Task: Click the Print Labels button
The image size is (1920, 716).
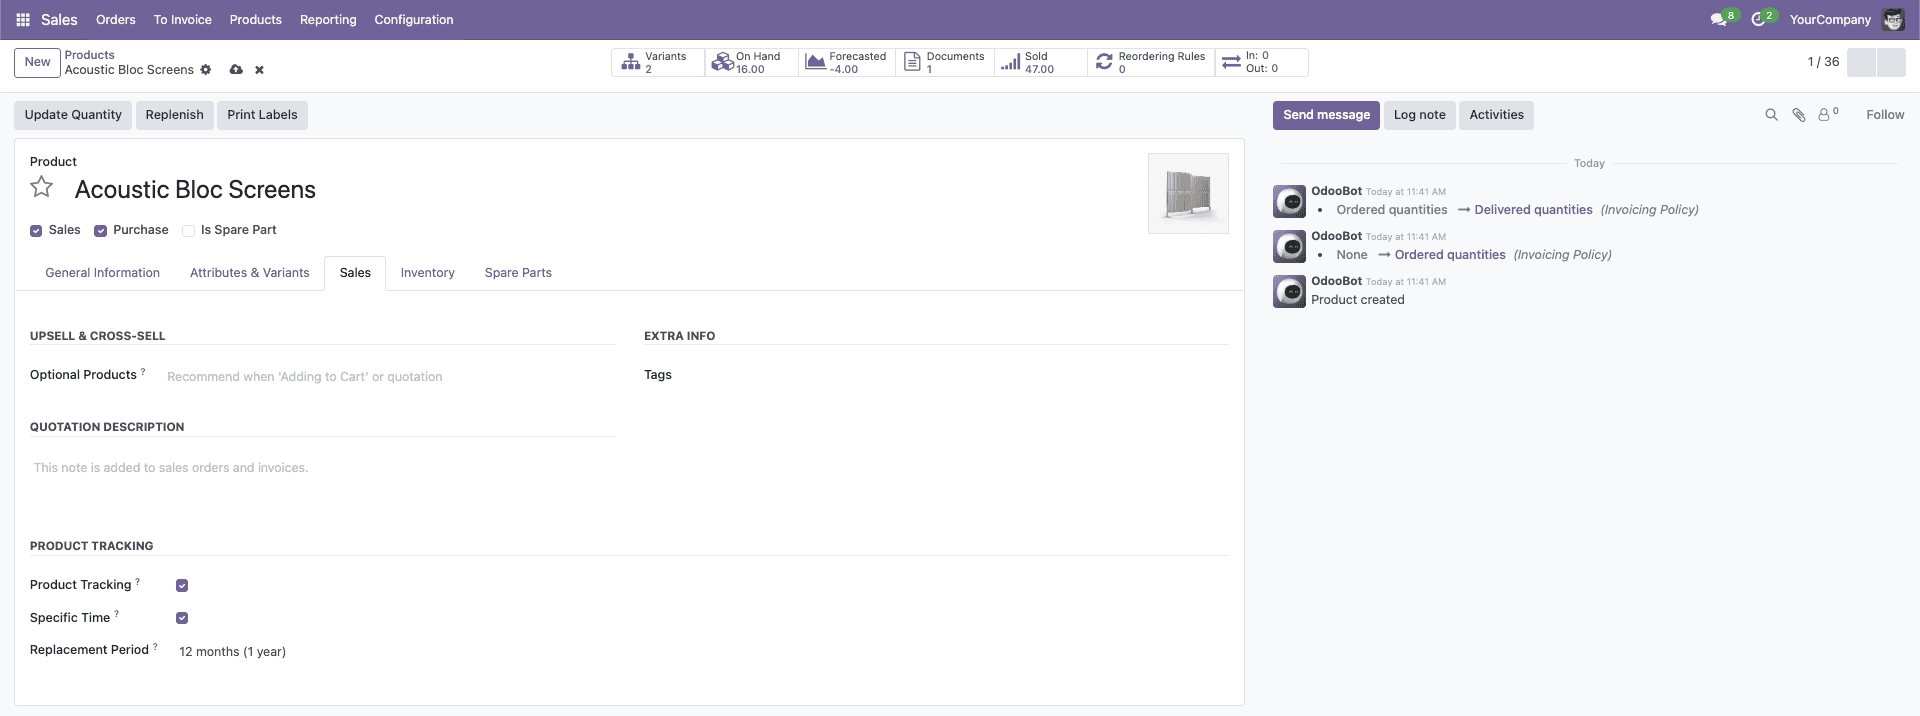Action: tap(262, 115)
